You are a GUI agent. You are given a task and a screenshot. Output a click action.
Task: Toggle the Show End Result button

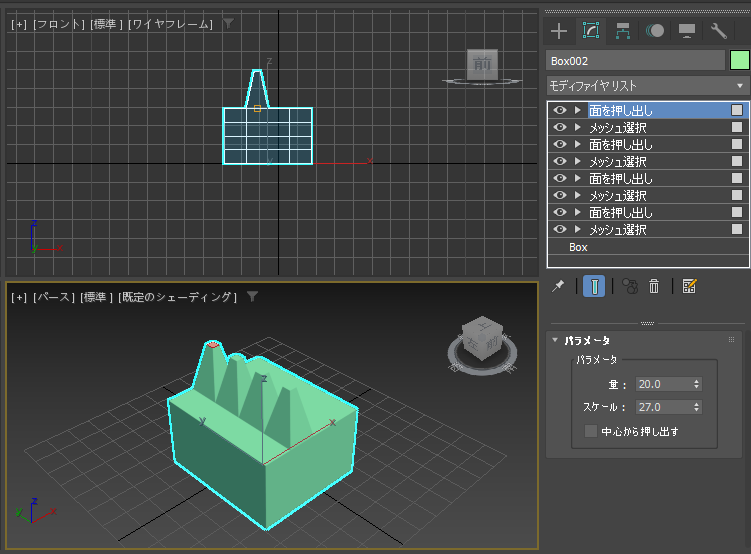[594, 286]
